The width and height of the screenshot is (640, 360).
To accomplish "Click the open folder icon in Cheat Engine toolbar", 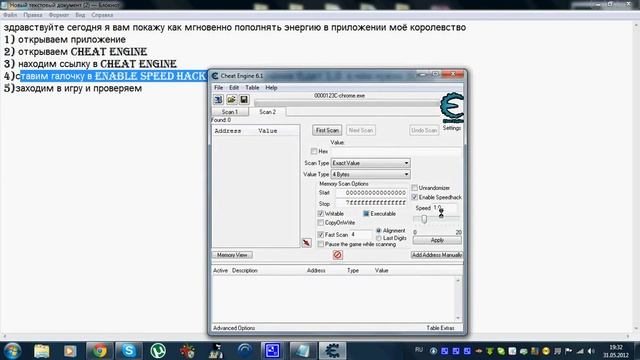I will [x=231, y=100].
